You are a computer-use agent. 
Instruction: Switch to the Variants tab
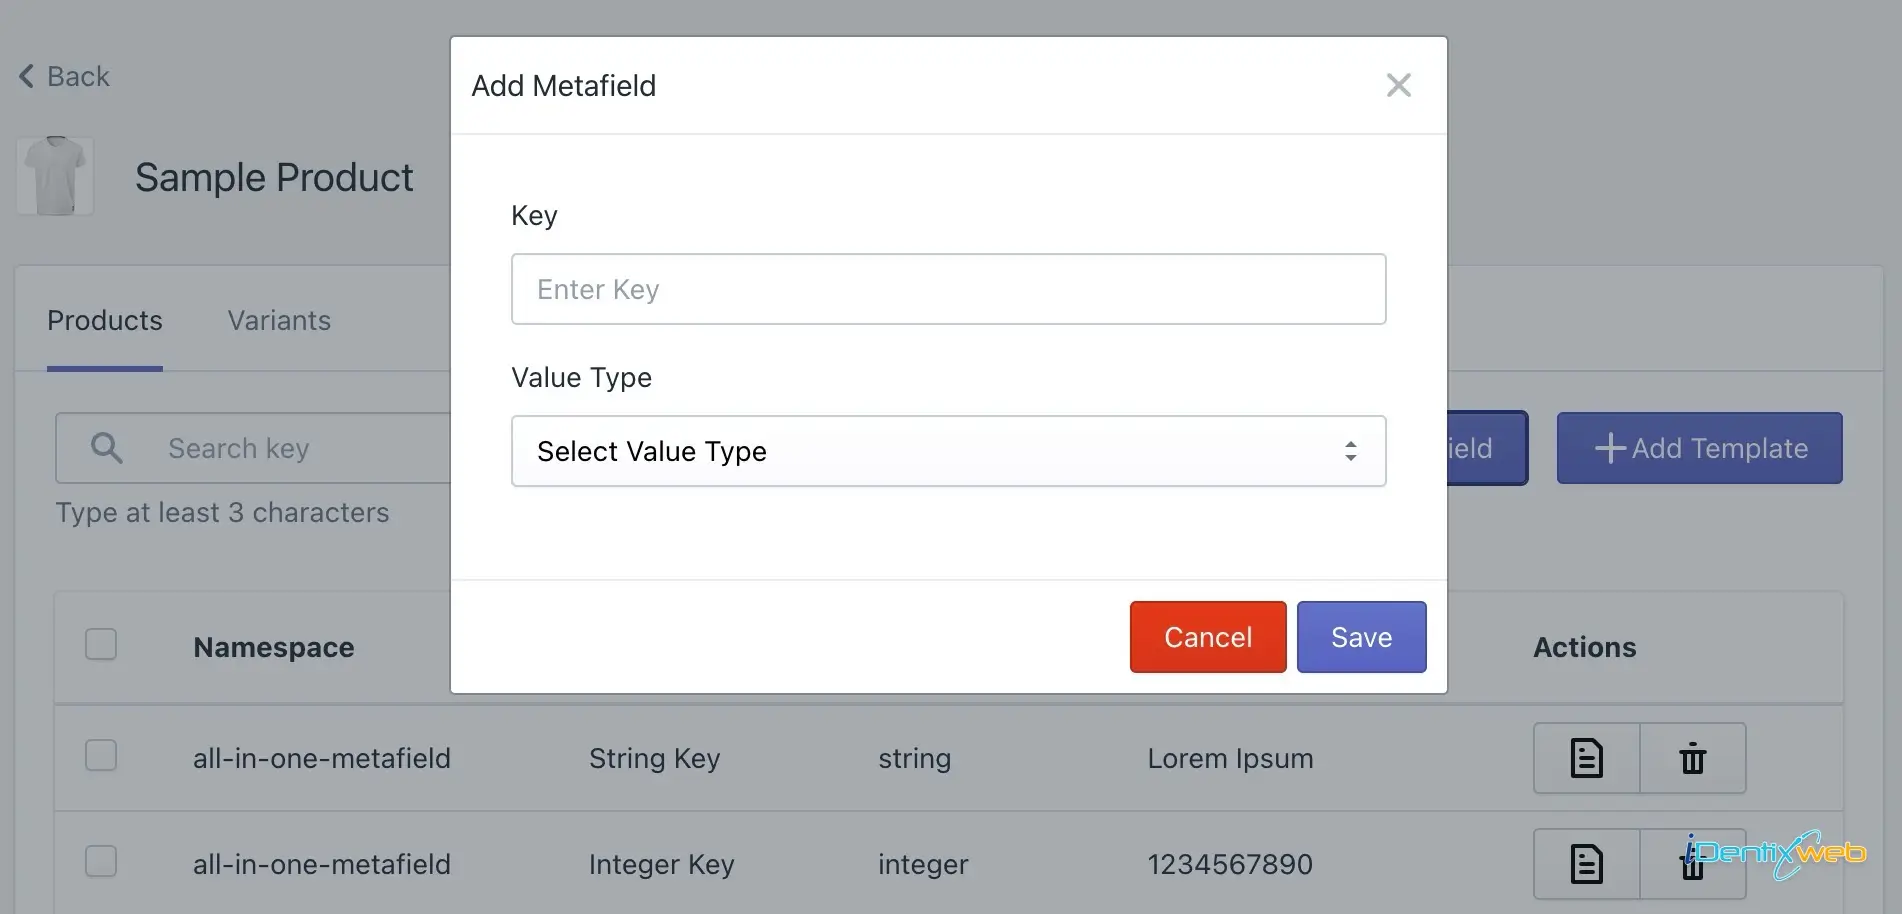click(279, 321)
